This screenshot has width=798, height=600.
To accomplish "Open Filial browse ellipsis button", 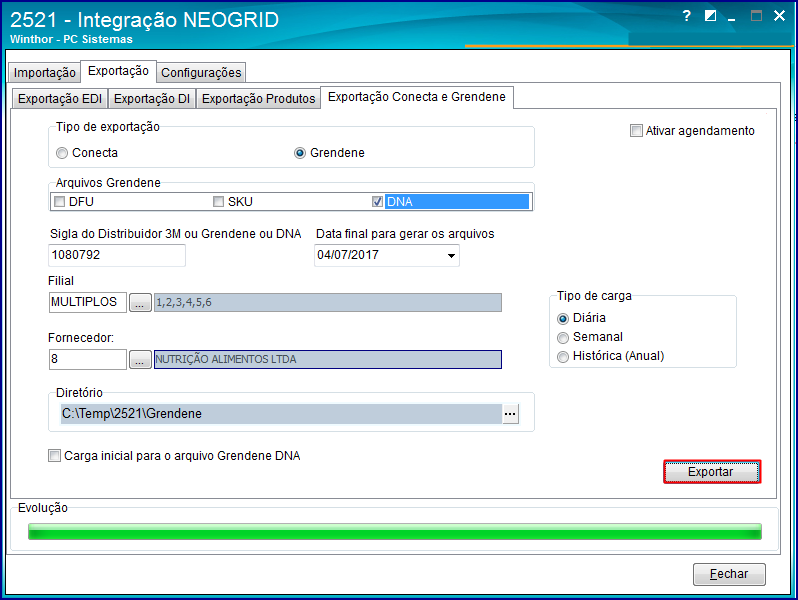I will click(140, 302).
